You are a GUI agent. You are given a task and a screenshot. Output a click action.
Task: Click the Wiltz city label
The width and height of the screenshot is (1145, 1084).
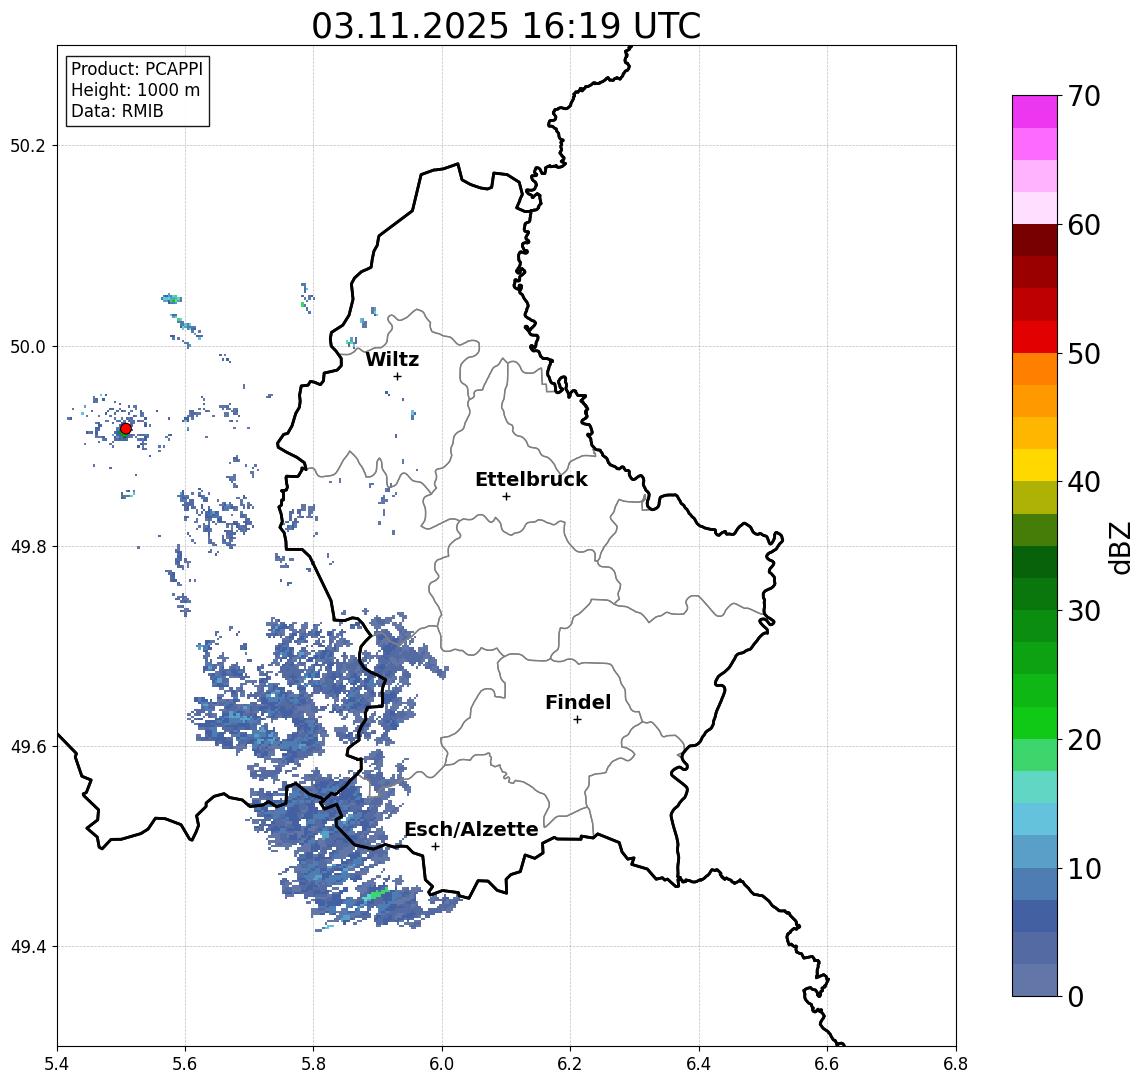pyautogui.click(x=392, y=359)
